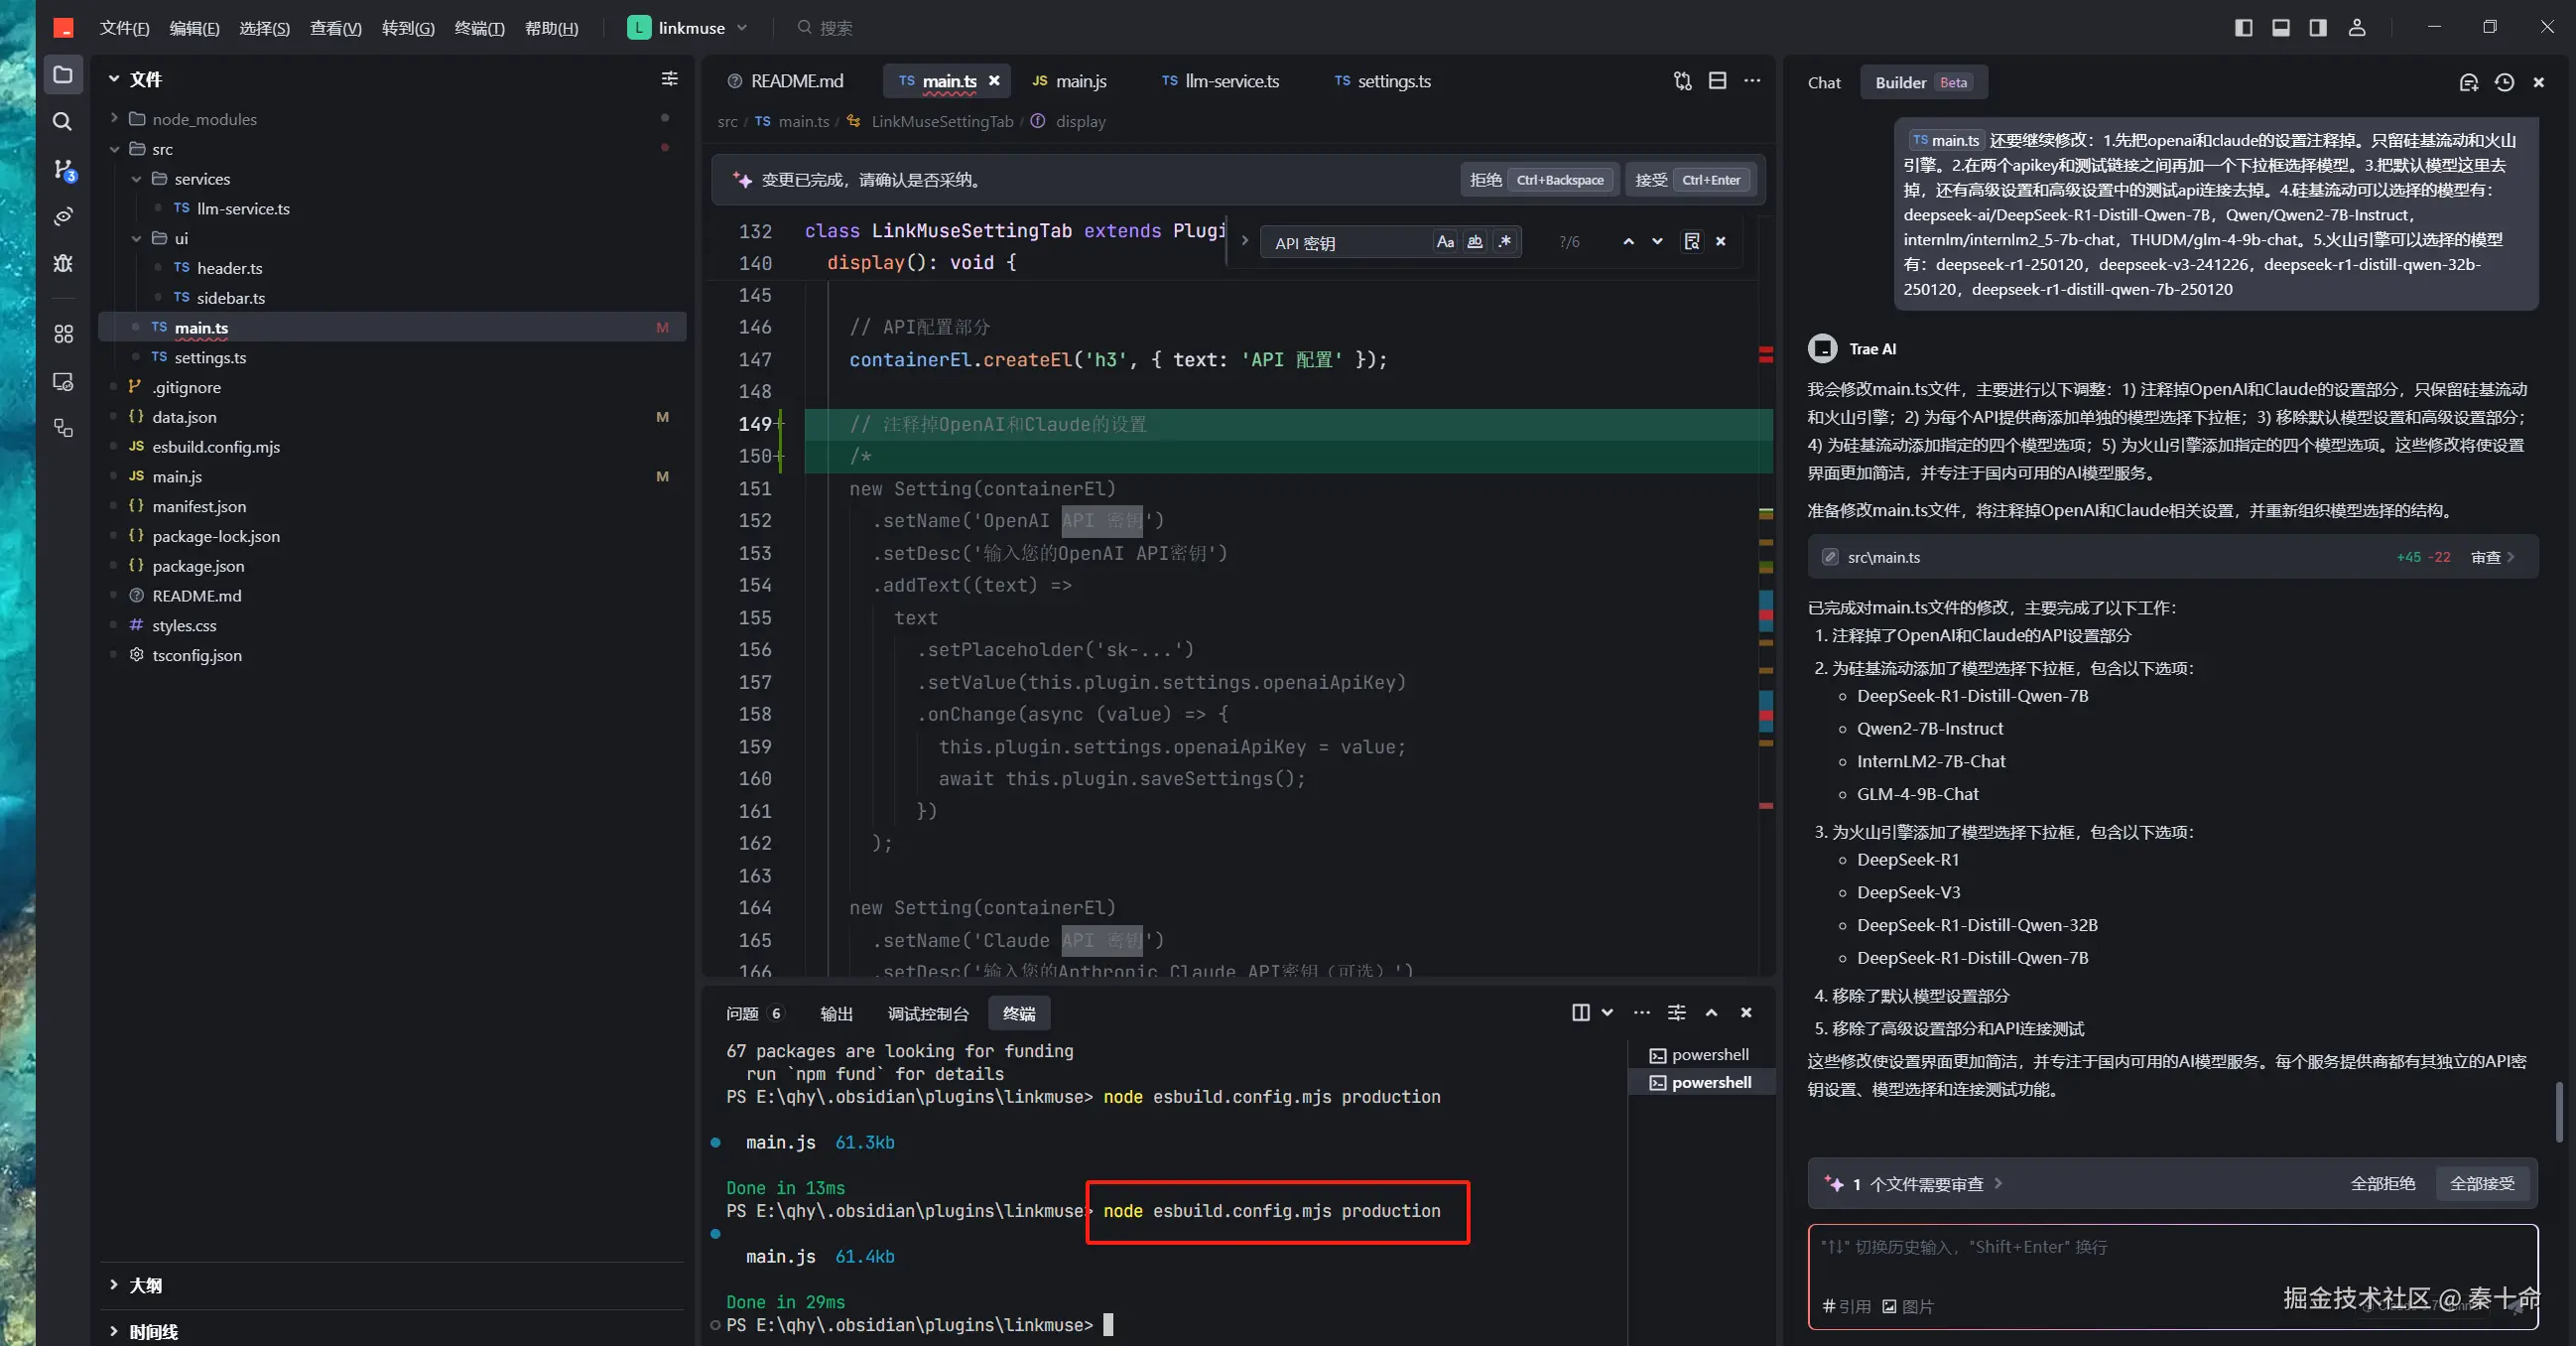
Task: Open Source Control icon with badge
Action: point(63,169)
